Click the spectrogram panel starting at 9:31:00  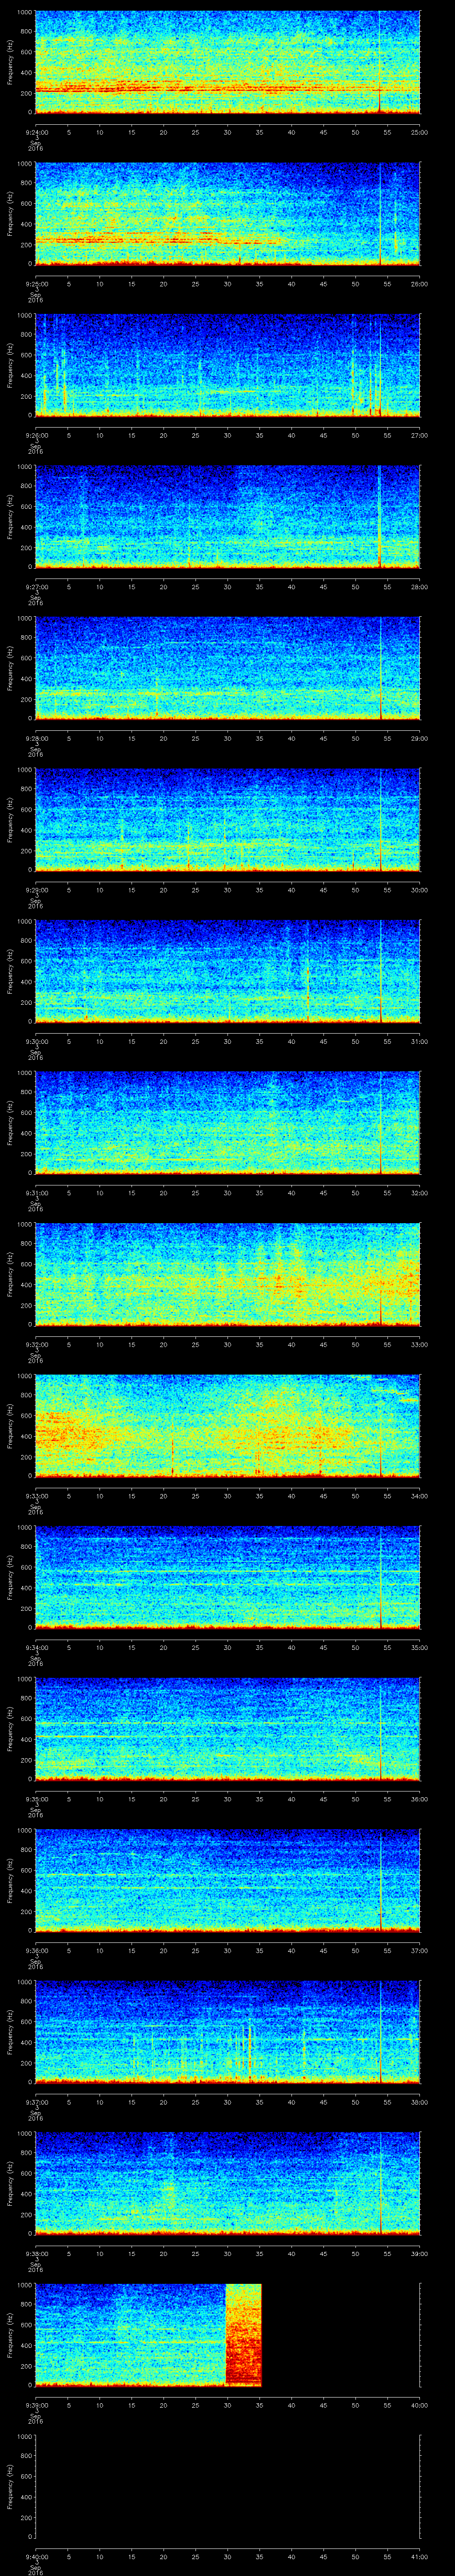(x=227, y=1123)
